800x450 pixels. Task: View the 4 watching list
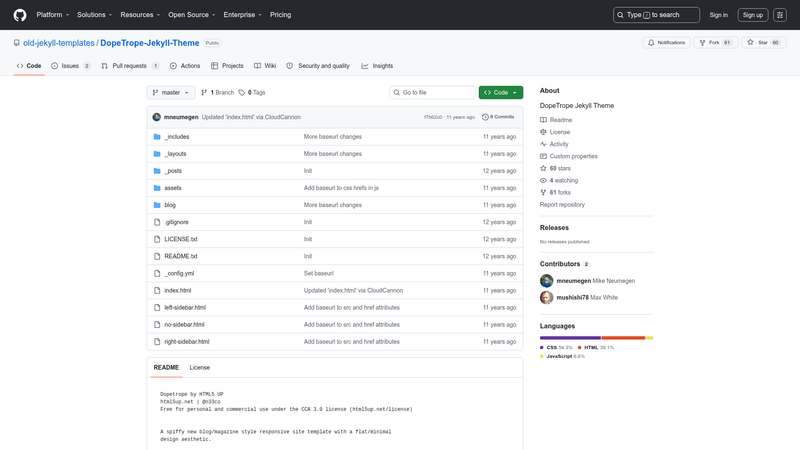(559, 181)
